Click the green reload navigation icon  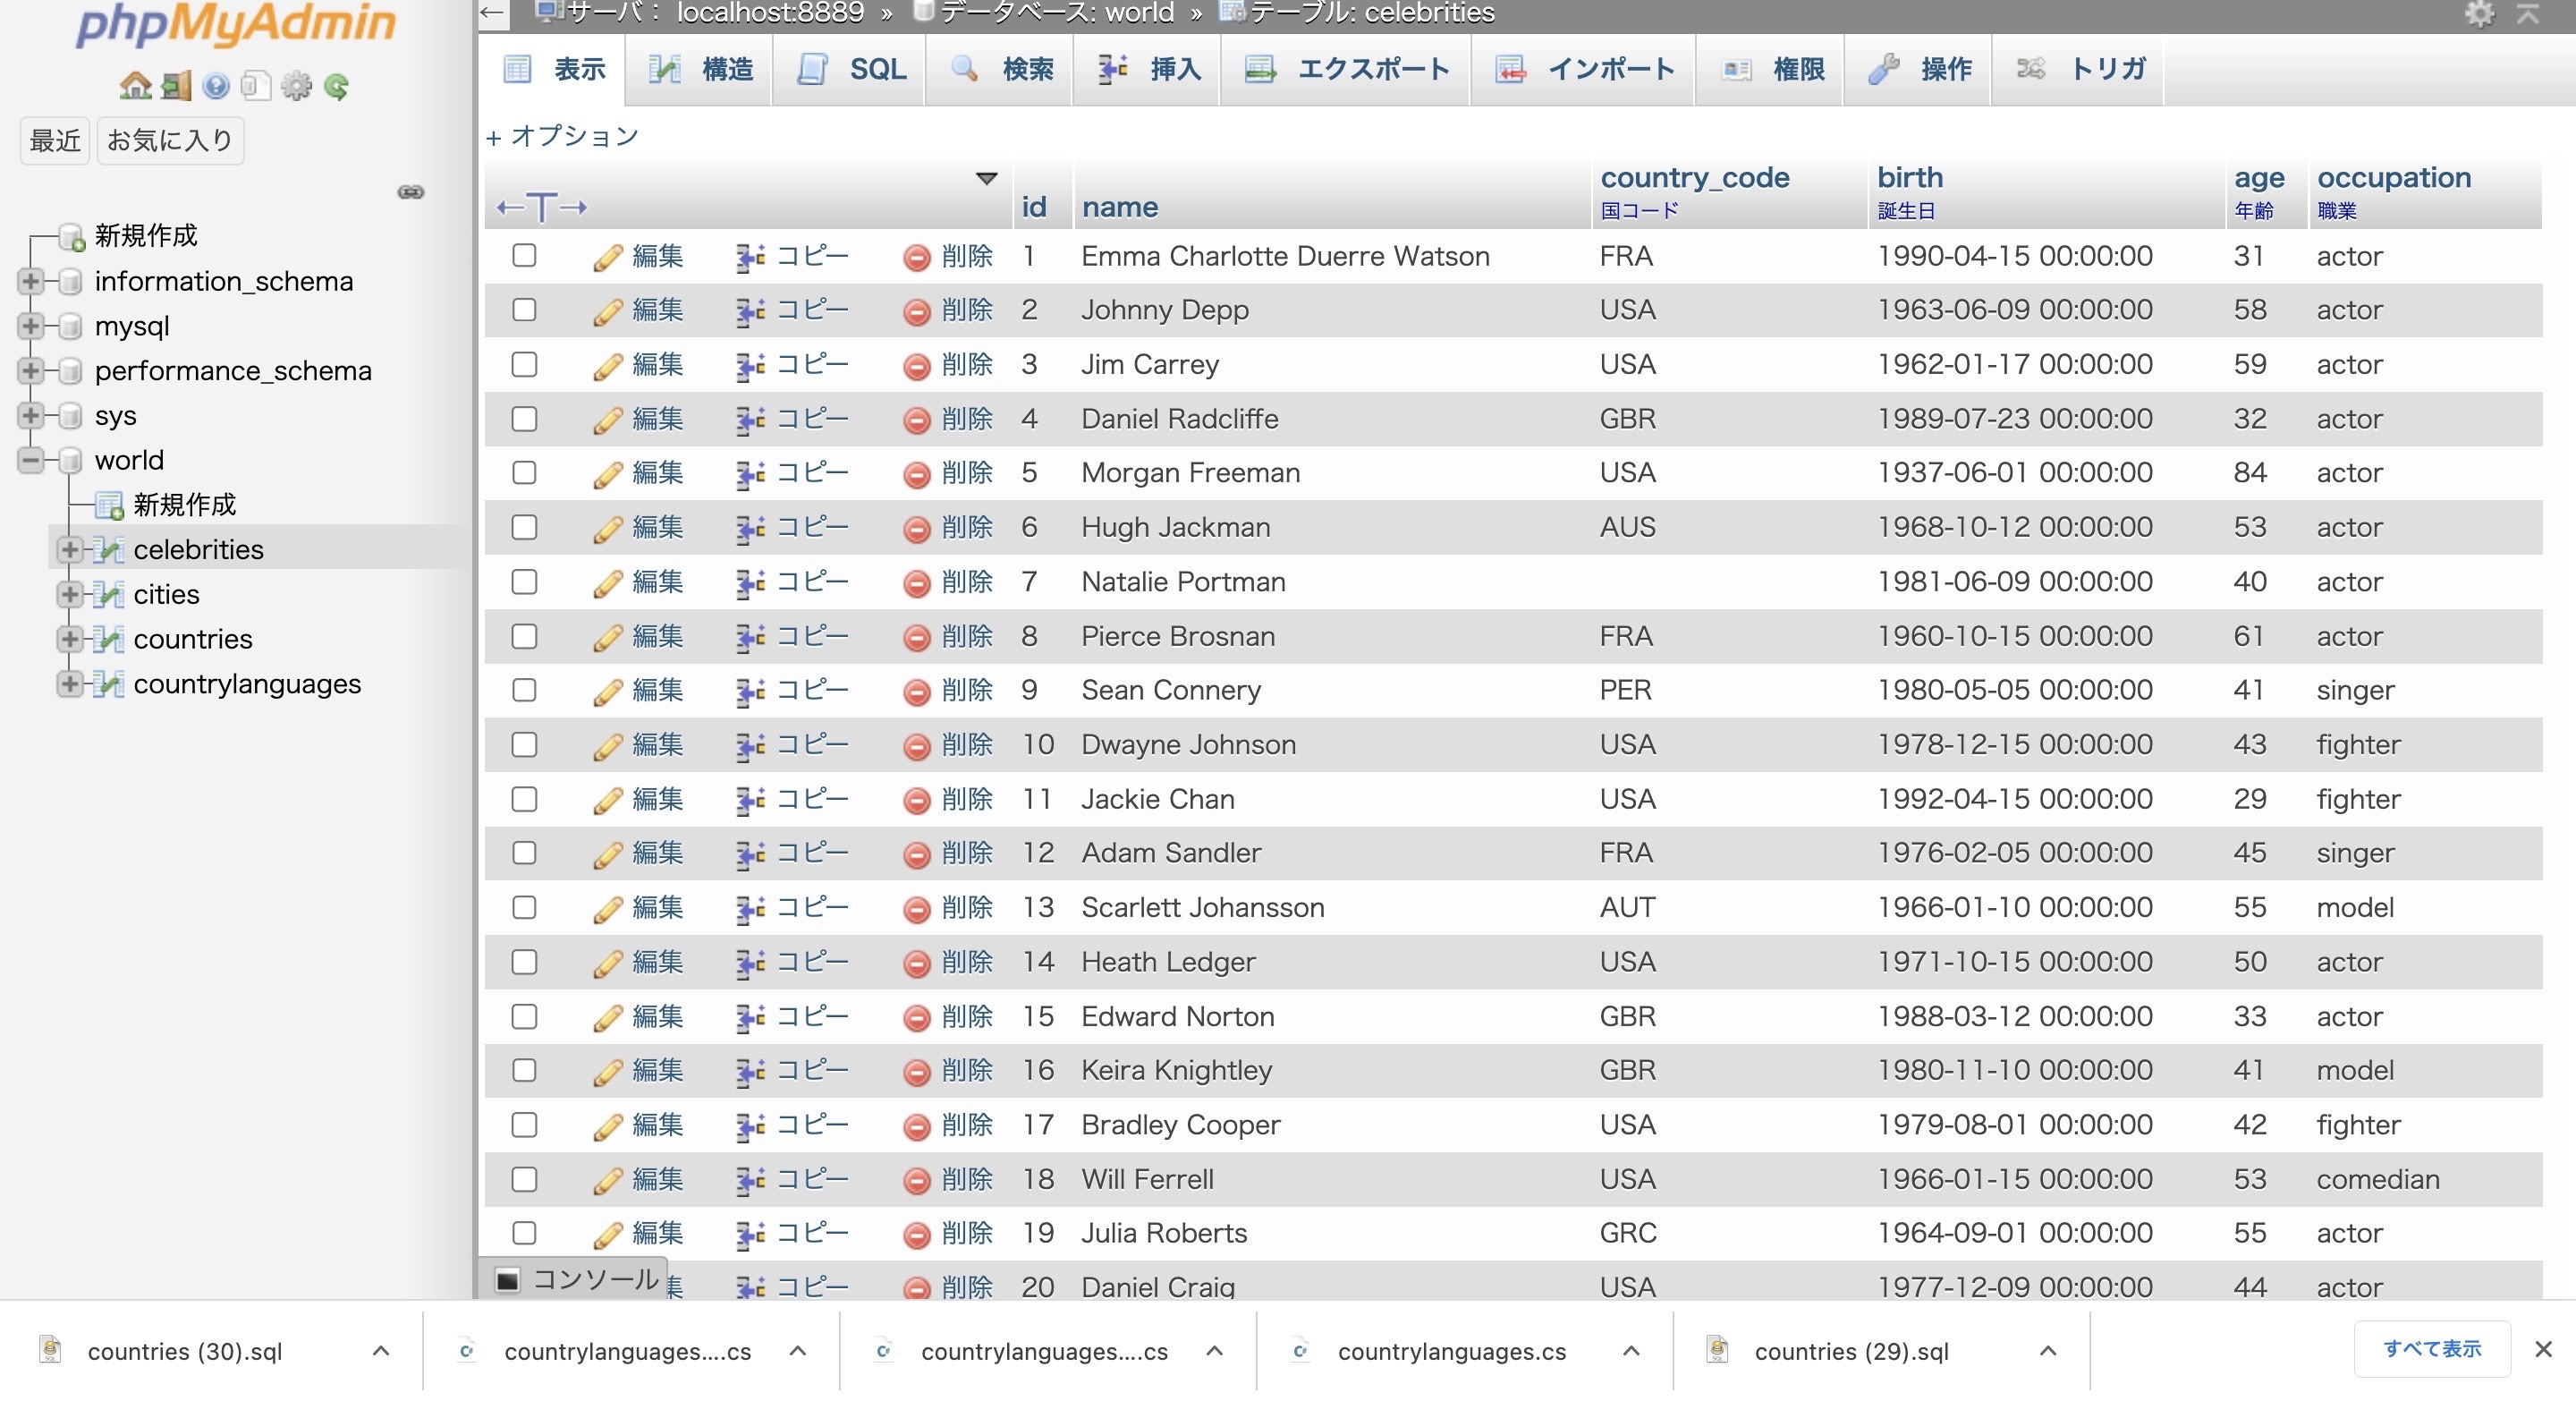pos(336,87)
